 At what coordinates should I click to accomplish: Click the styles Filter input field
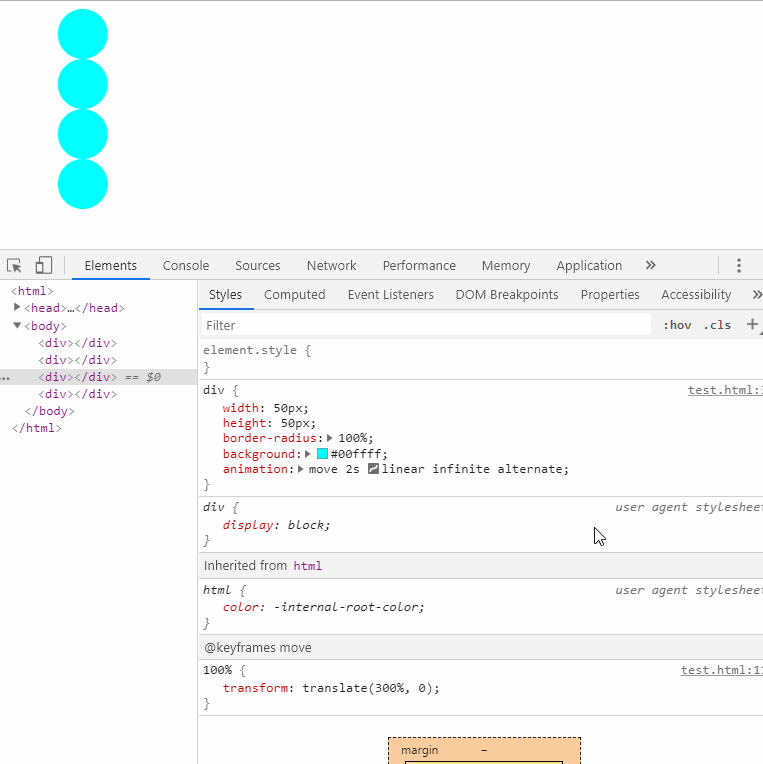[x=426, y=325]
